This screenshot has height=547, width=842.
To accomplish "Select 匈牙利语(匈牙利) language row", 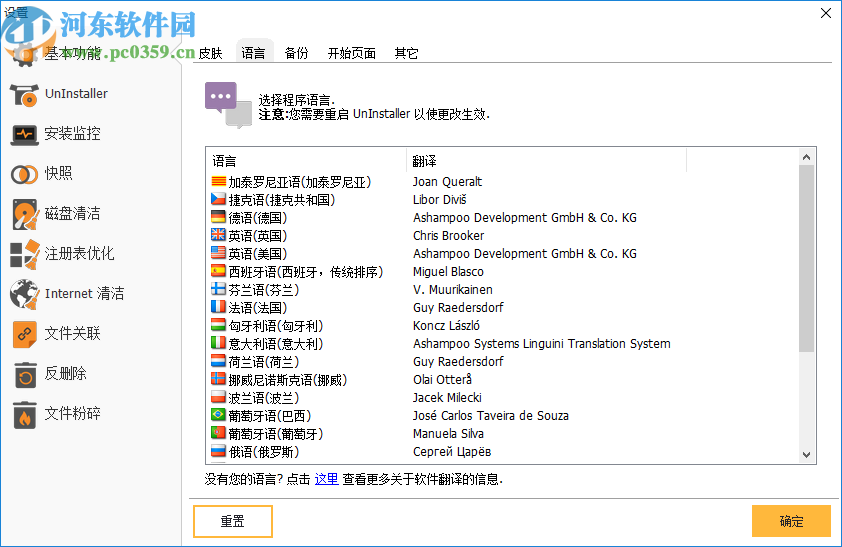I will 502,325.
